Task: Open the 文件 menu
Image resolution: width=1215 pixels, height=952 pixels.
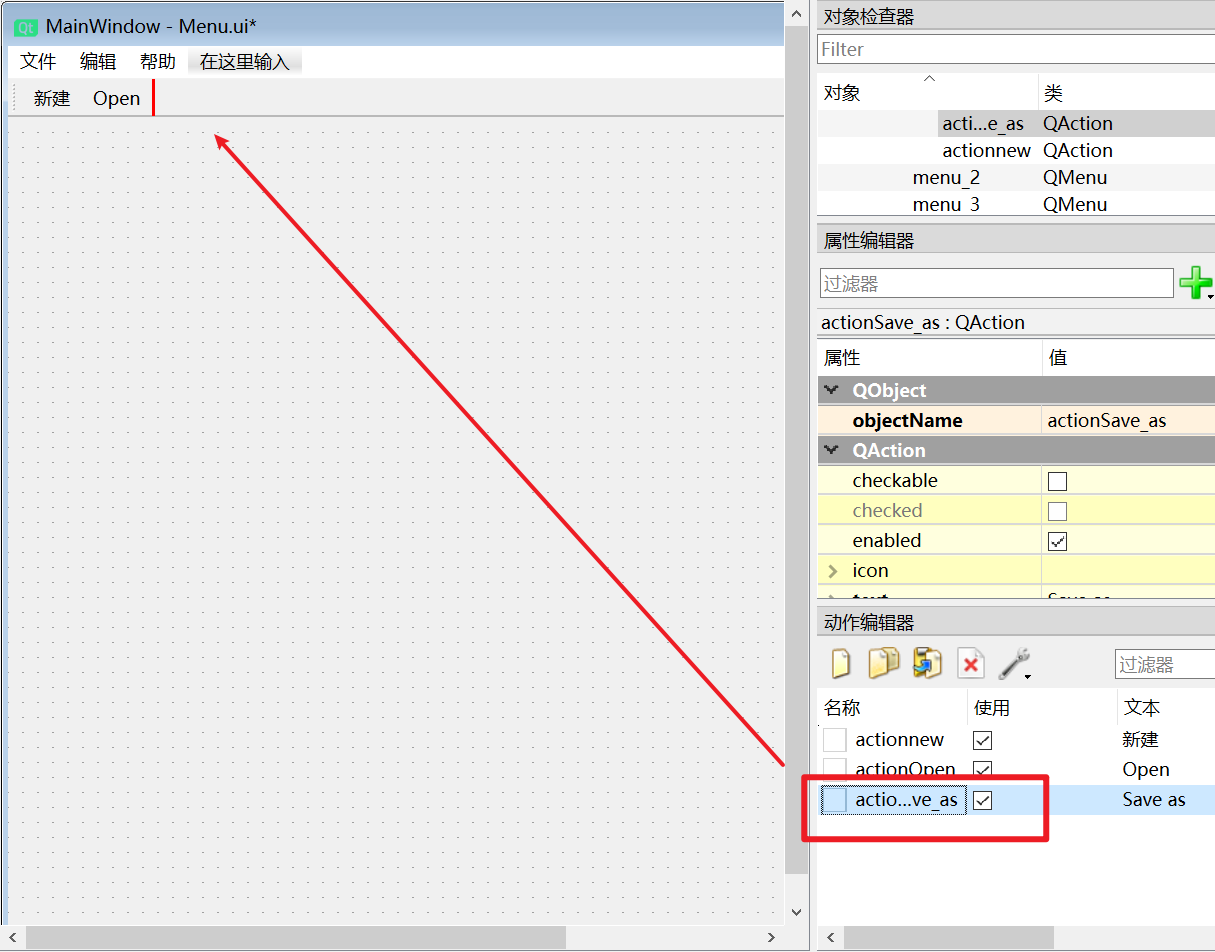Action: click(x=38, y=62)
